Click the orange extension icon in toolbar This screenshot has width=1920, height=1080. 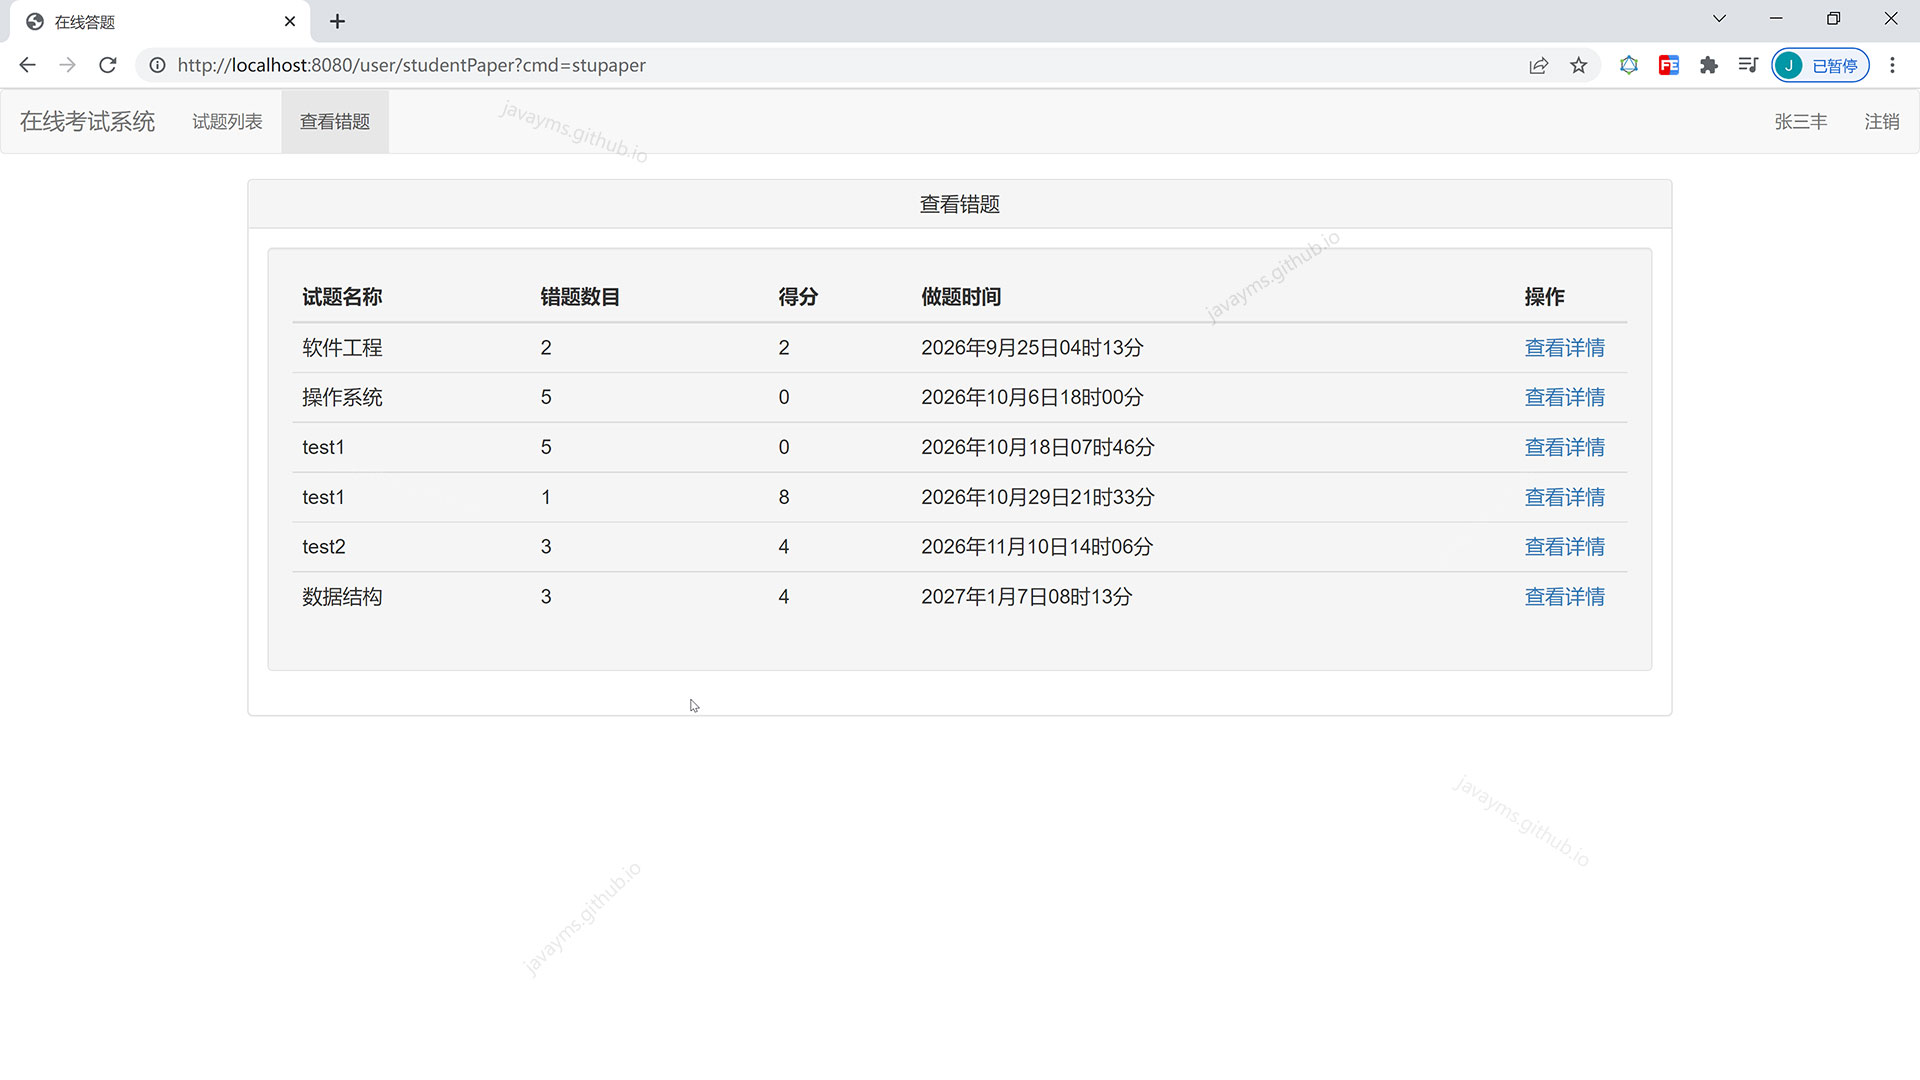click(x=1668, y=65)
